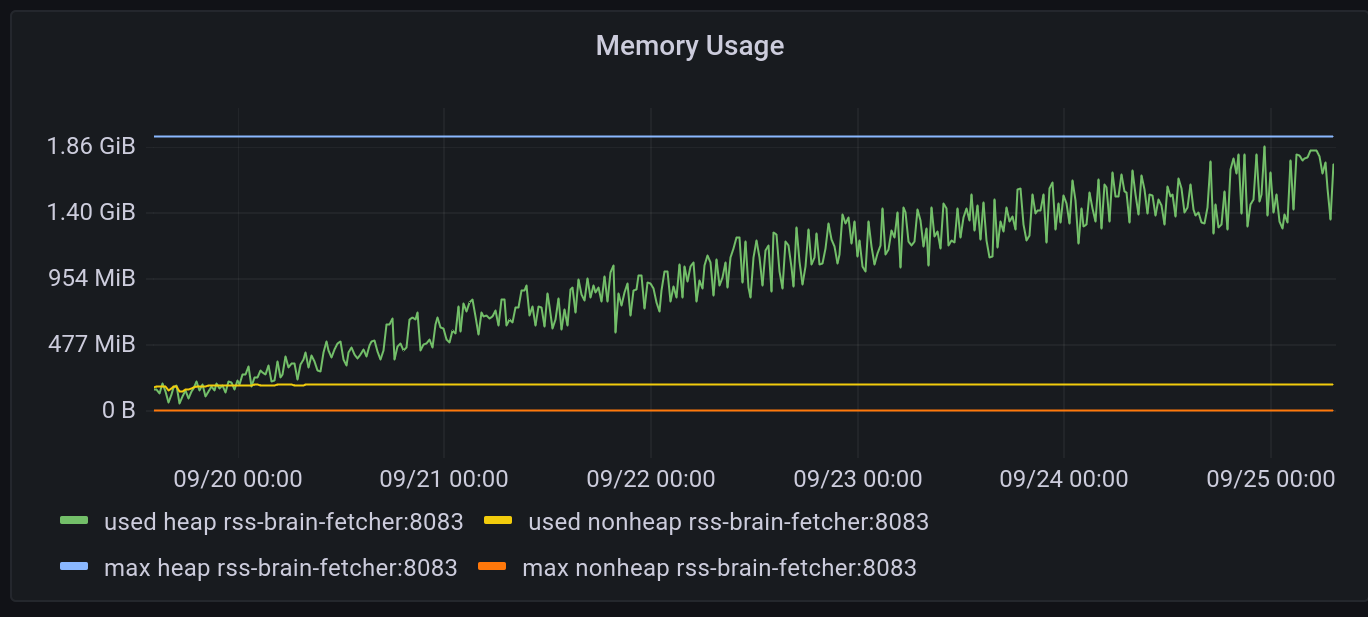Click the 09/20 00:00 time axis label
The image size is (1368, 617).
[x=238, y=479]
